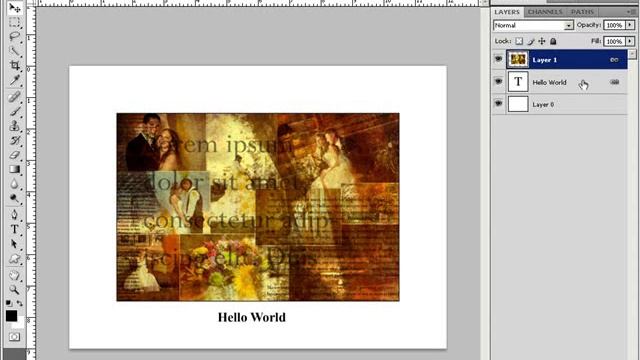Image resolution: width=640 pixels, height=360 pixels.
Task: Select Hello World type layer thumbnail
Action: pos(518,82)
